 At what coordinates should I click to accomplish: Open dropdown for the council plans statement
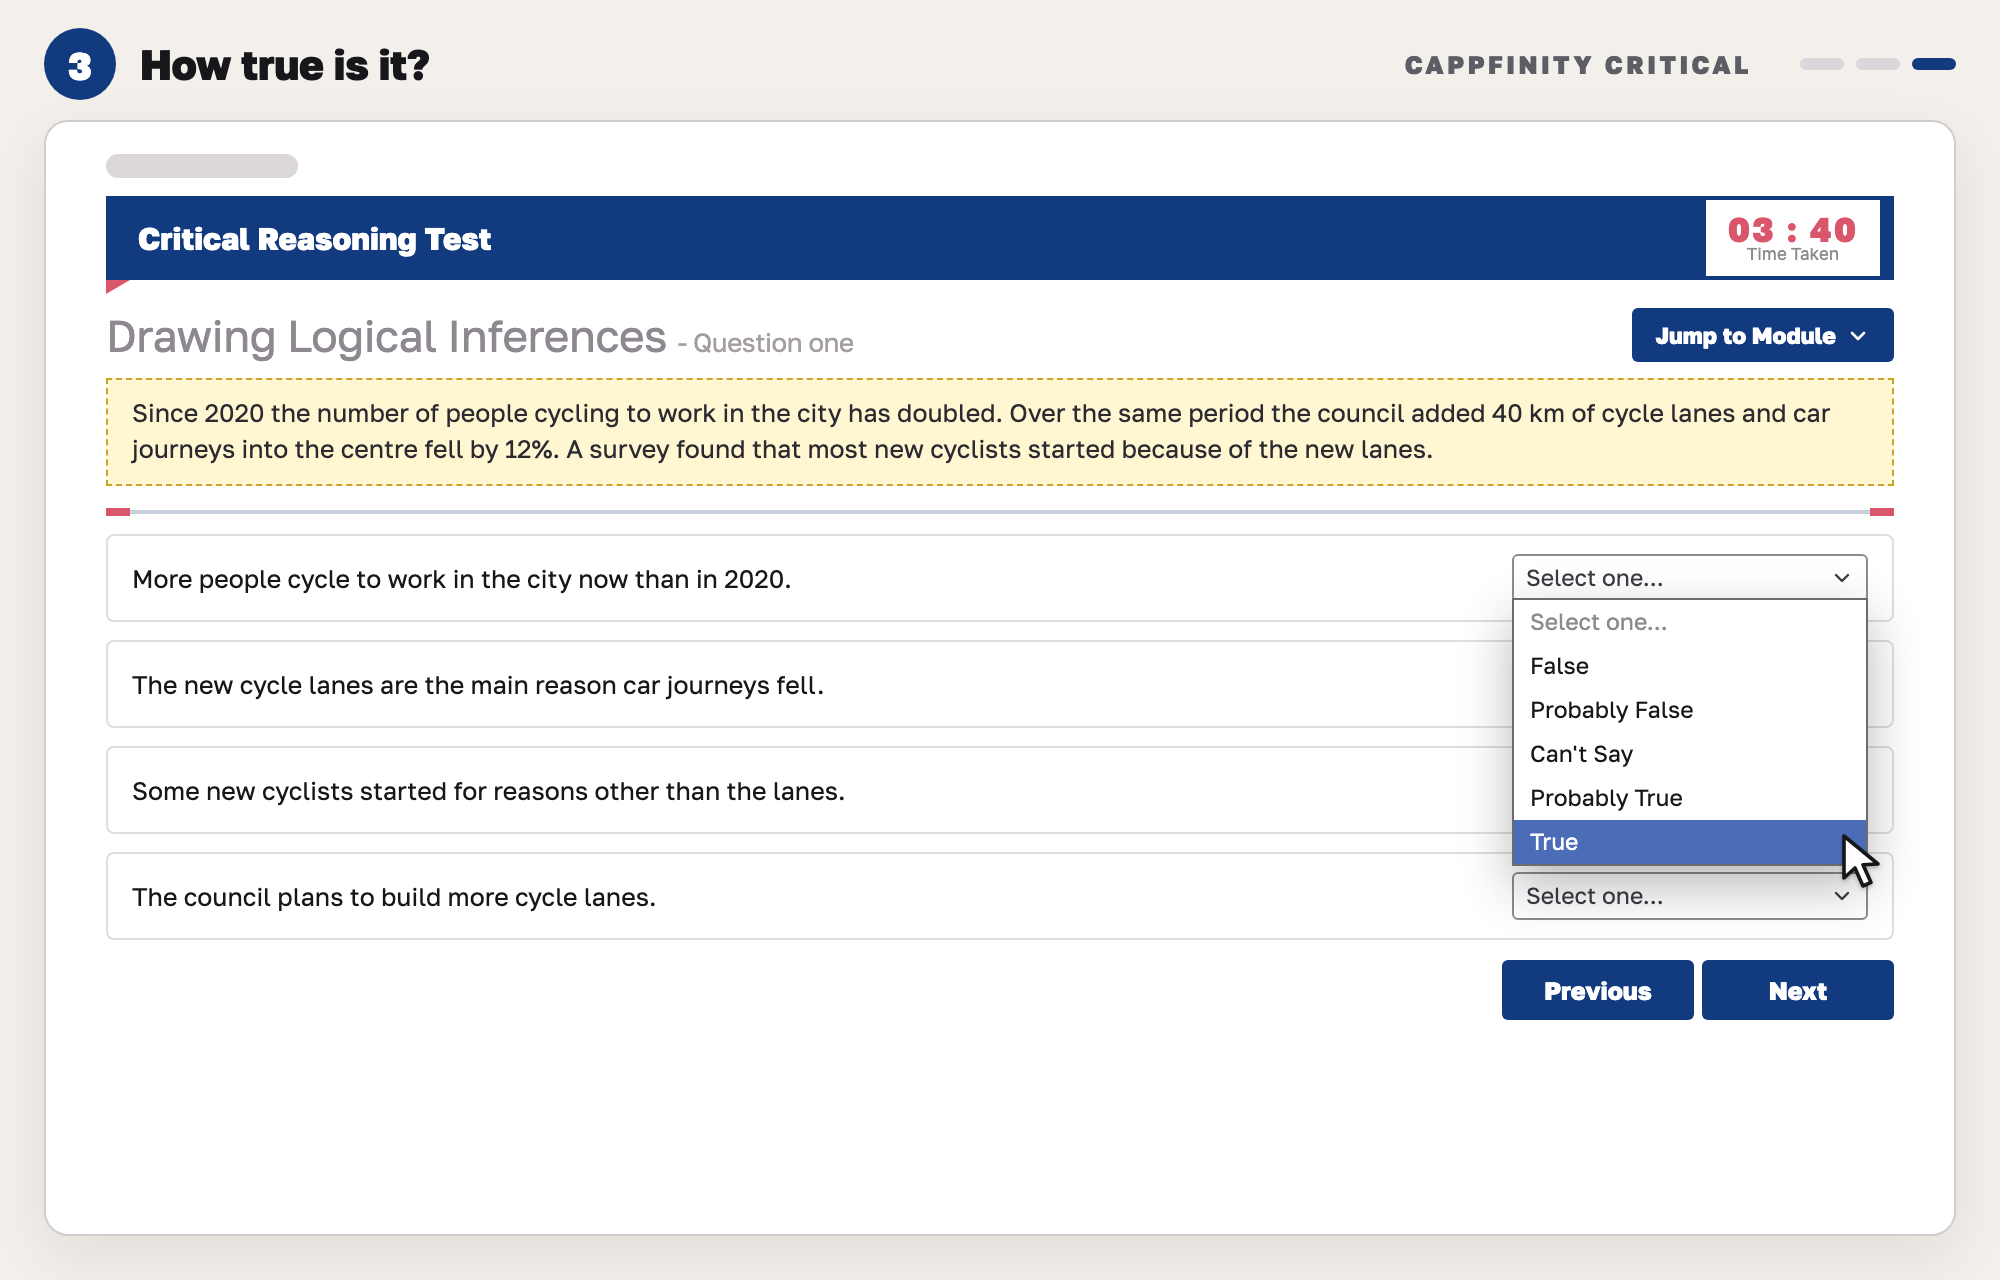pyautogui.click(x=1689, y=896)
